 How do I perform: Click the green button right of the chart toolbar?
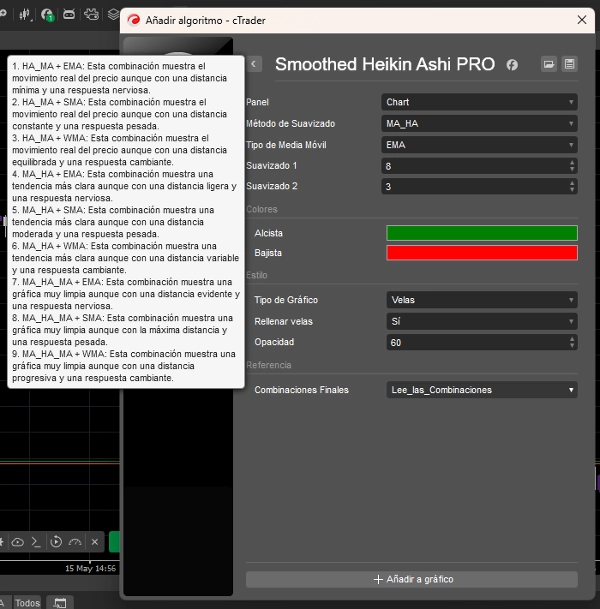114,542
